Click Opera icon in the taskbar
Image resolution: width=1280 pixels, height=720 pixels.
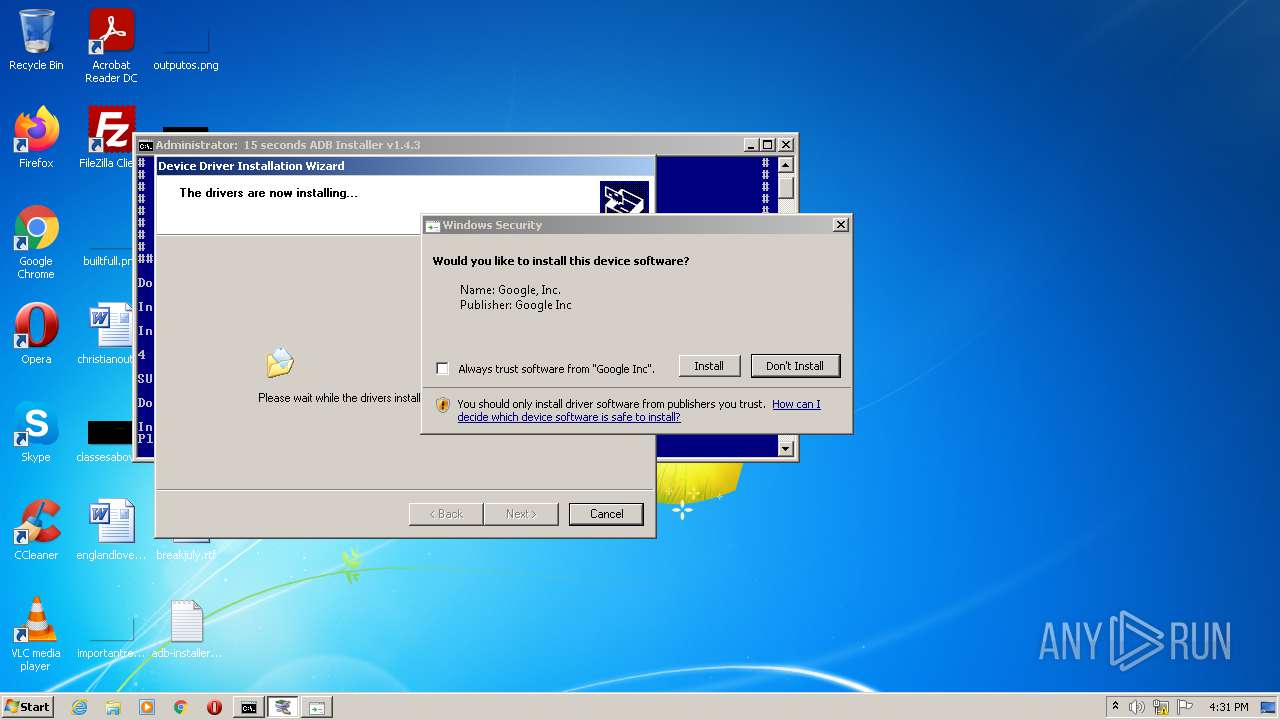[x=214, y=707]
